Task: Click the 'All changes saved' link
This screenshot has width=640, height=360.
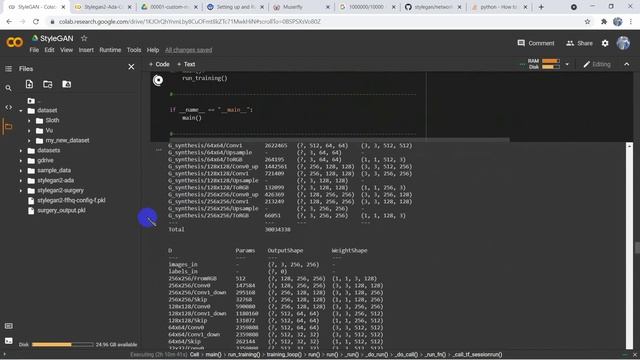Action: 189,50
